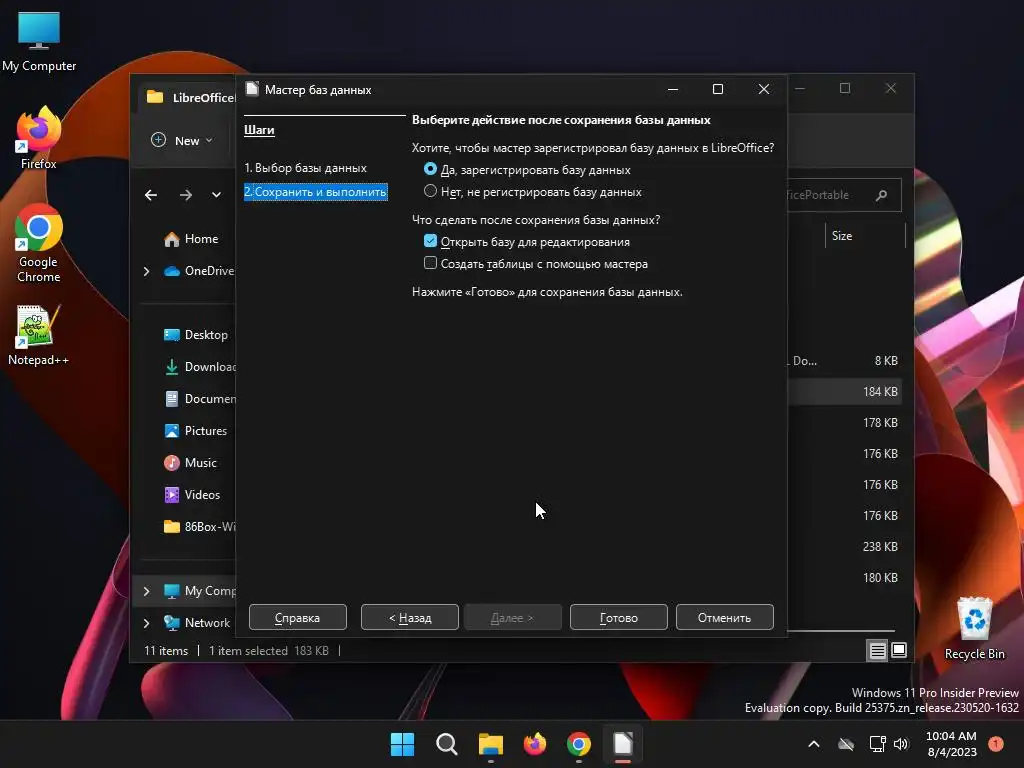
Task: Open My Computer desktop icon
Action: [39, 42]
